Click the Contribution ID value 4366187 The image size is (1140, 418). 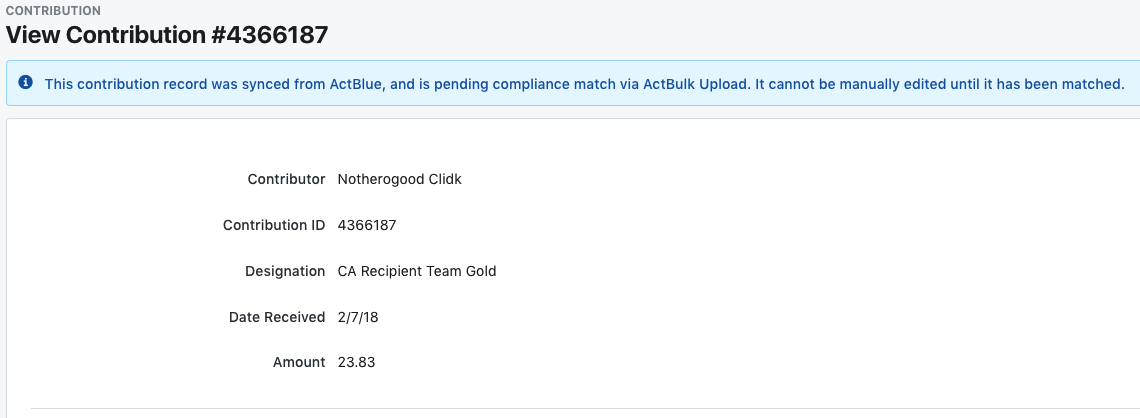(367, 225)
